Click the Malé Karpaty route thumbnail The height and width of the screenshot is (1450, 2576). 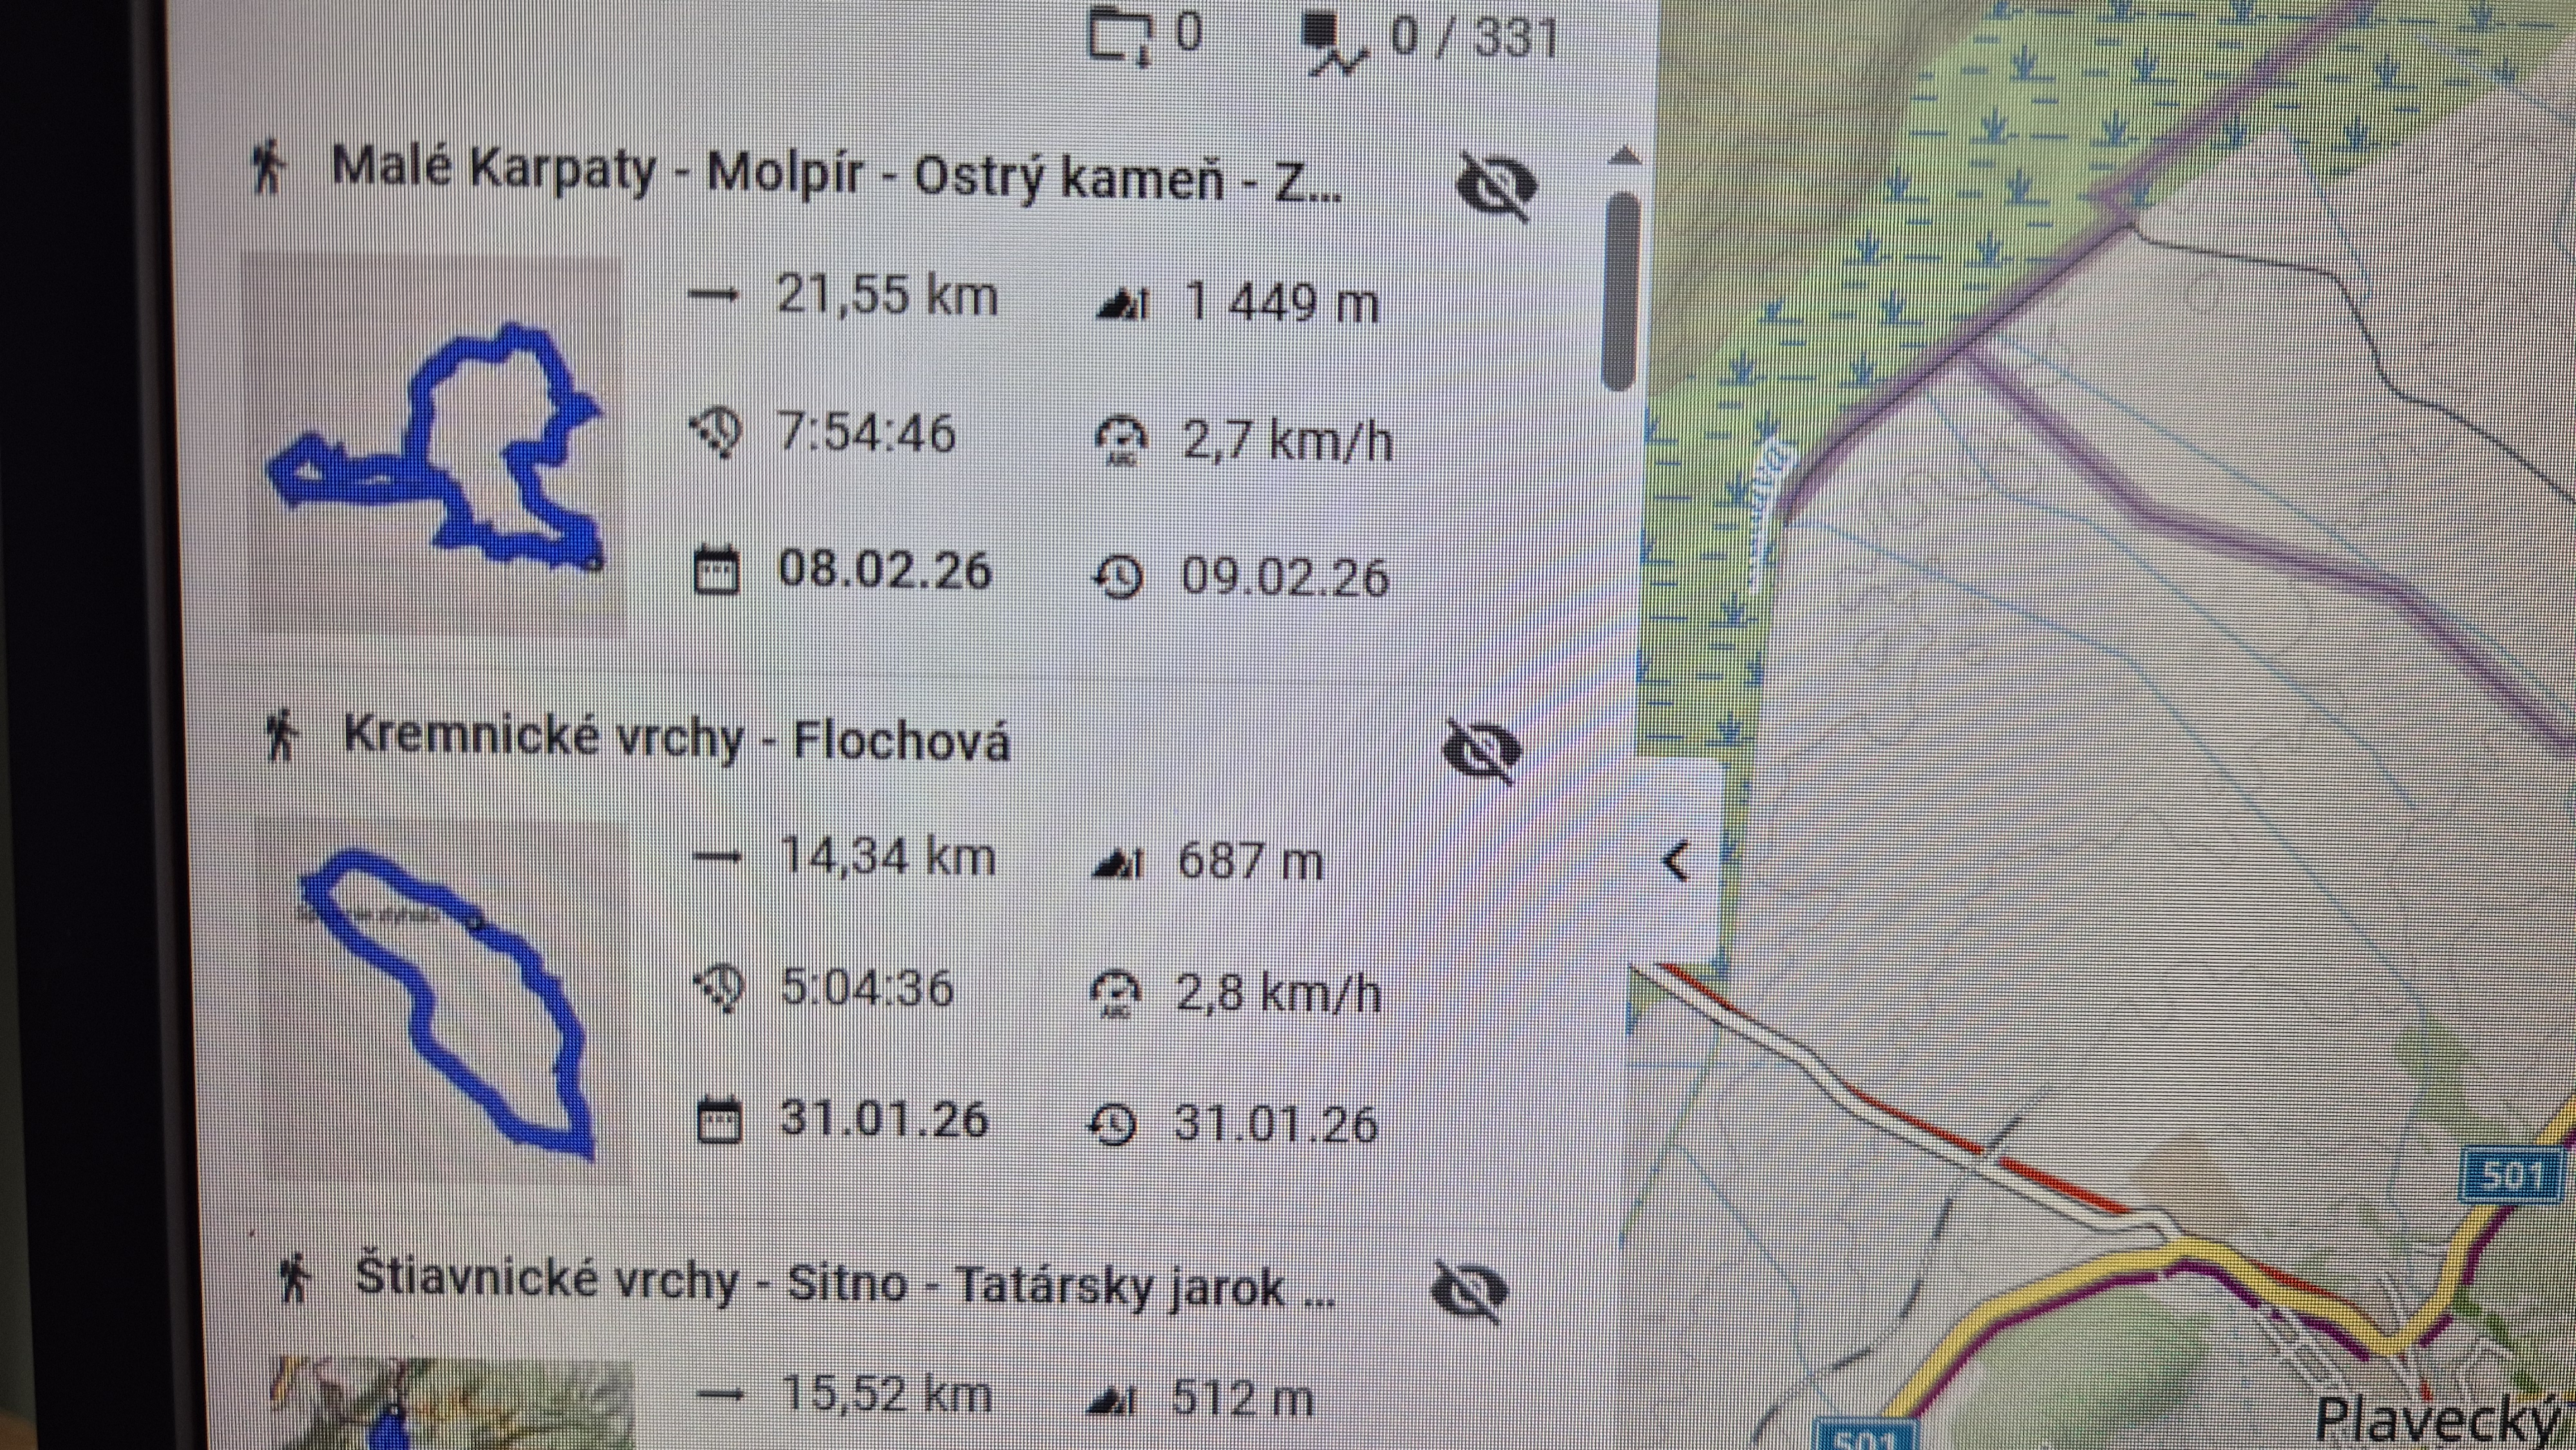click(x=435, y=445)
